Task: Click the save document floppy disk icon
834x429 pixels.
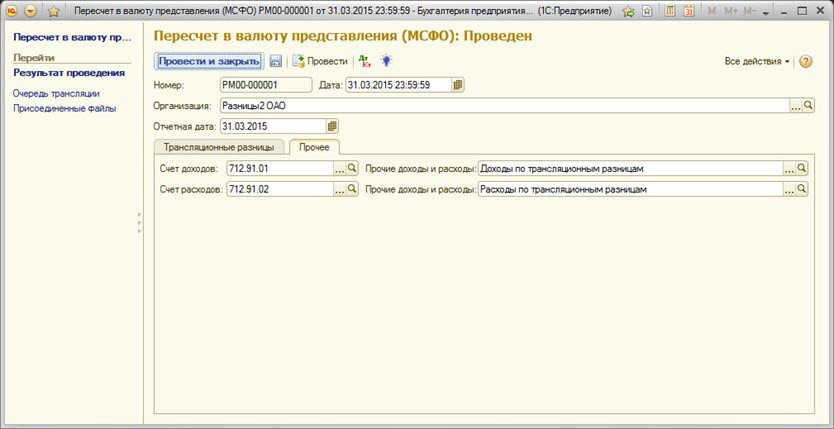Action: coord(275,62)
